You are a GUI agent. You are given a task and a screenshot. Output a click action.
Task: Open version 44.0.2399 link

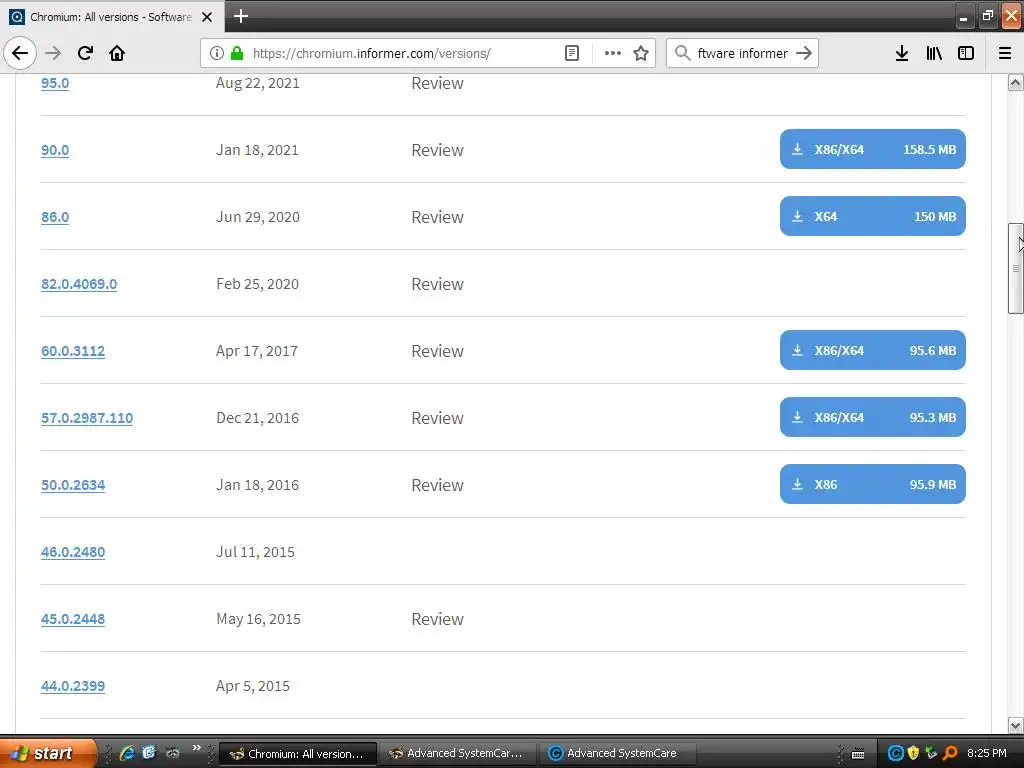click(73, 686)
